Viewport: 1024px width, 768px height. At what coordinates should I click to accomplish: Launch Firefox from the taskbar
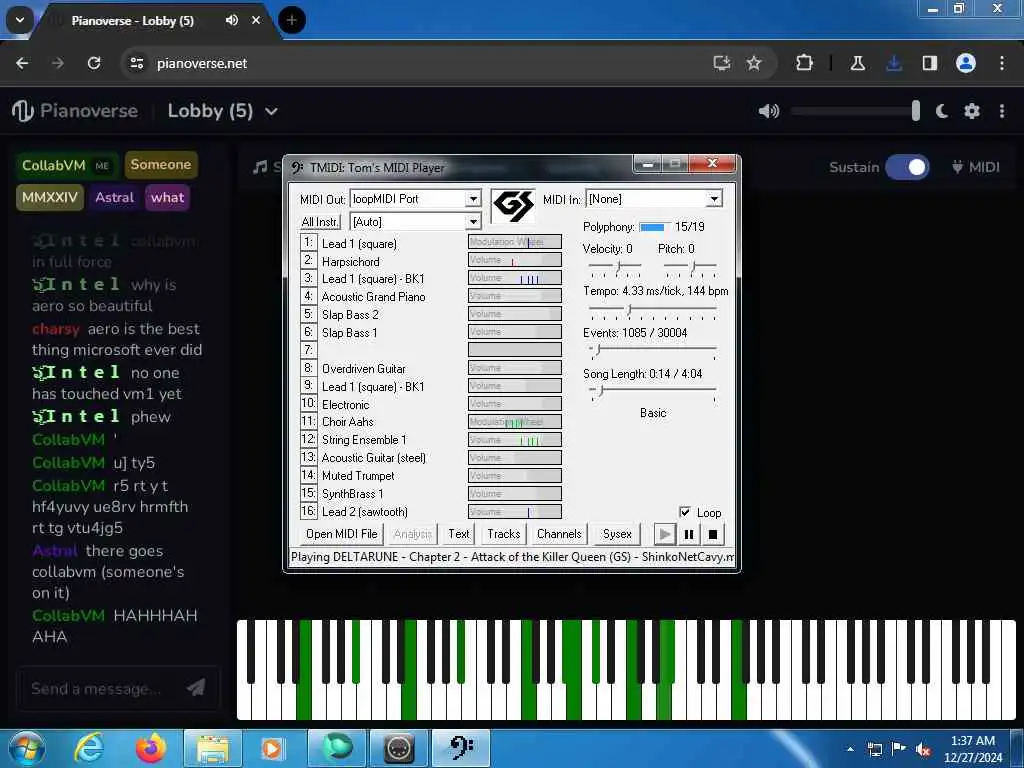pyautogui.click(x=150, y=748)
